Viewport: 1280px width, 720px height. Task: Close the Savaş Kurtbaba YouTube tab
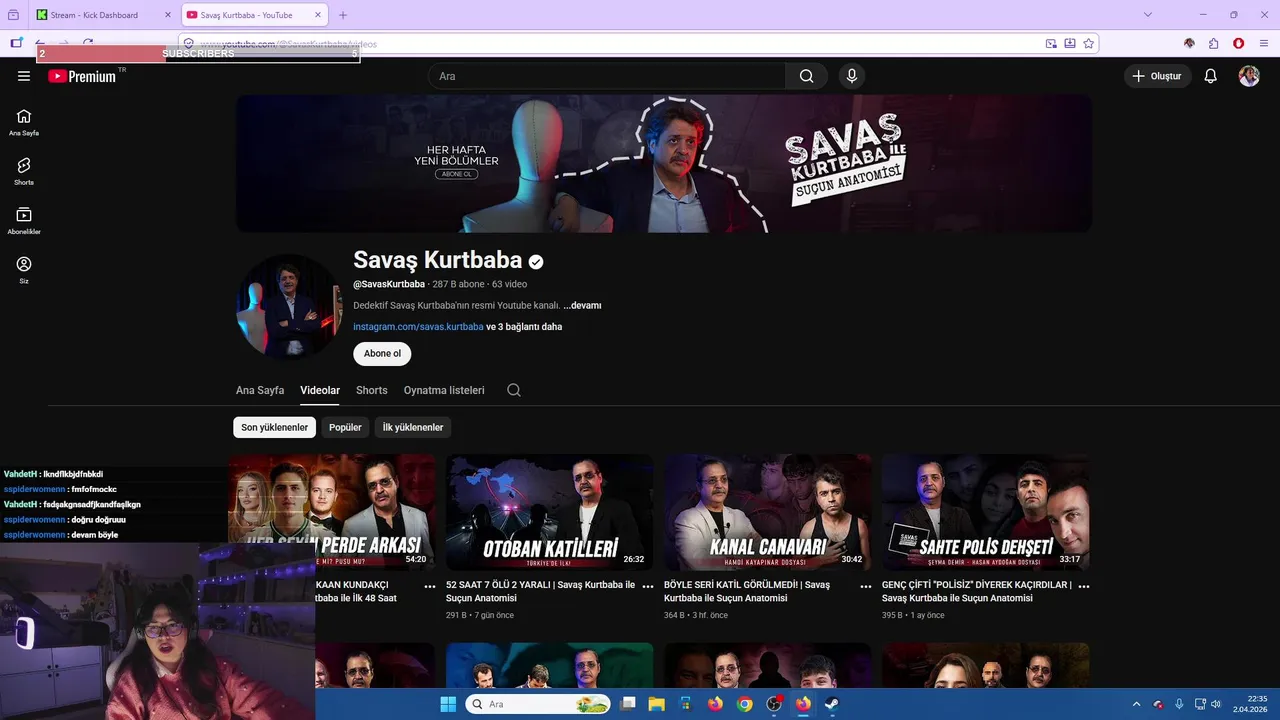[318, 15]
